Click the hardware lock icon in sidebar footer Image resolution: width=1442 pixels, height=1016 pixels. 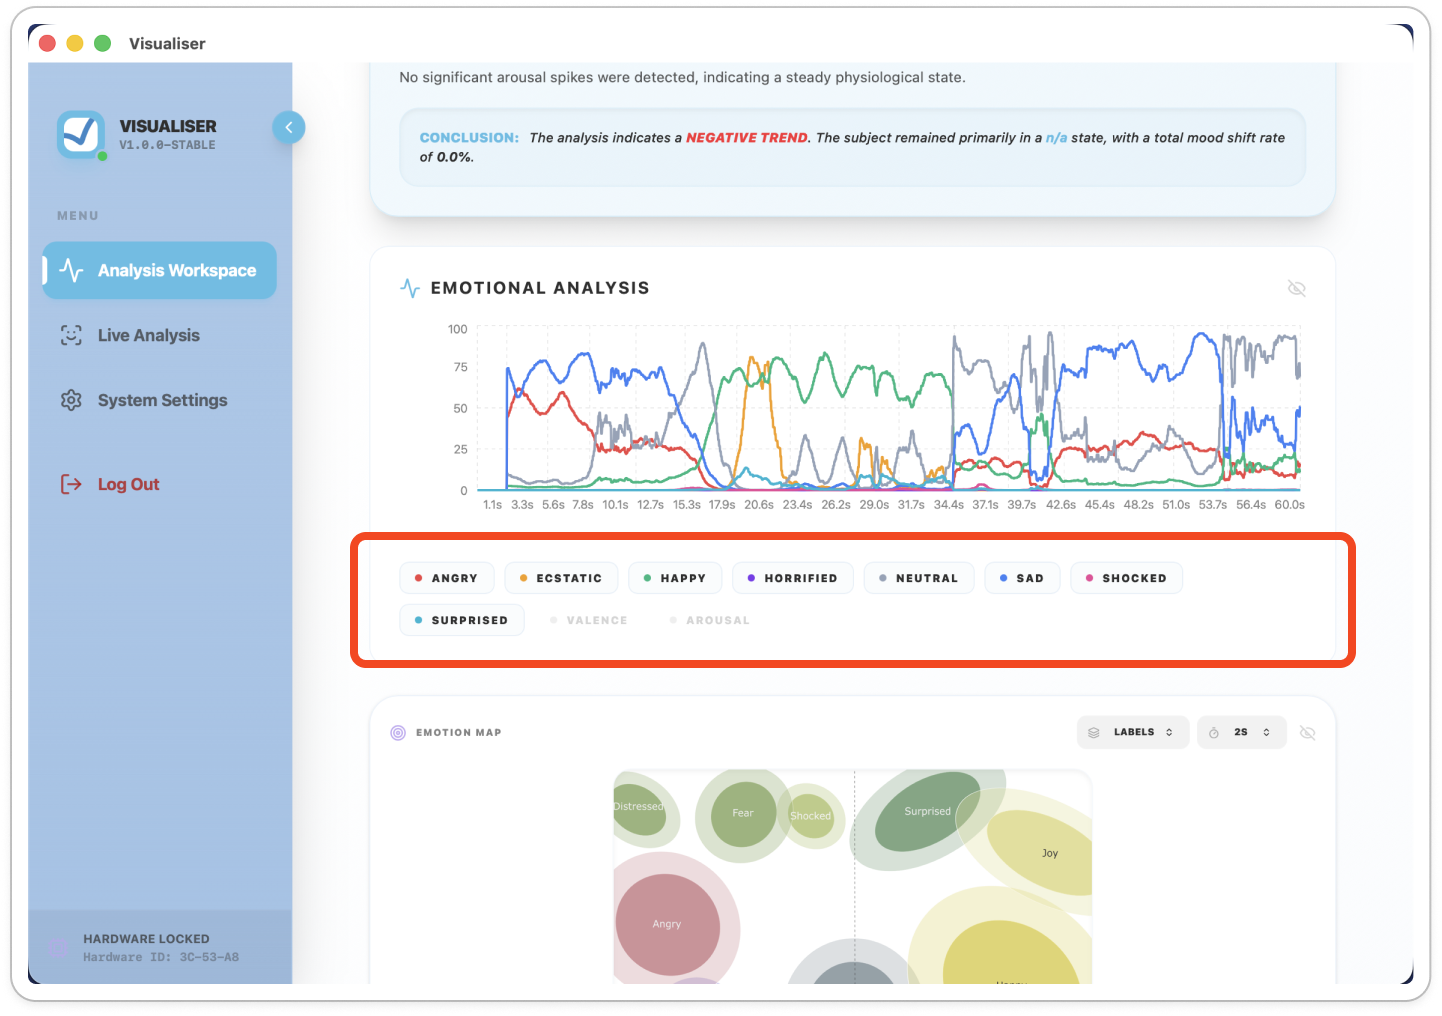point(60,947)
